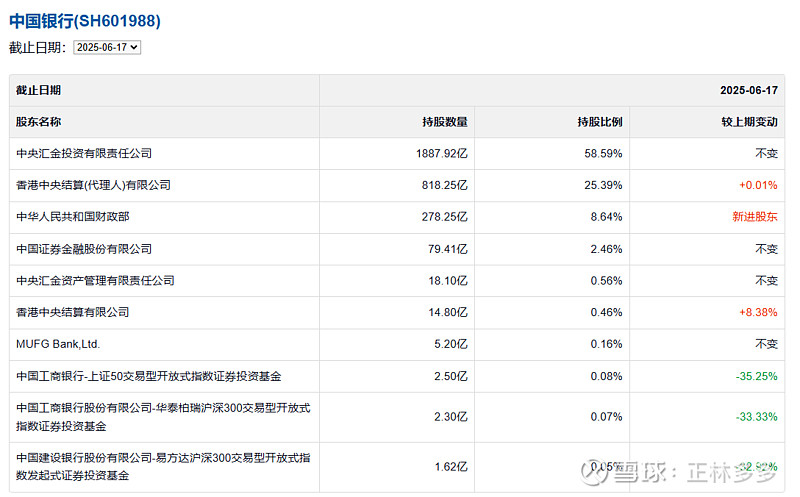The image size is (800, 497).
Task: Click the -35.25% change value
Action: [757, 376]
